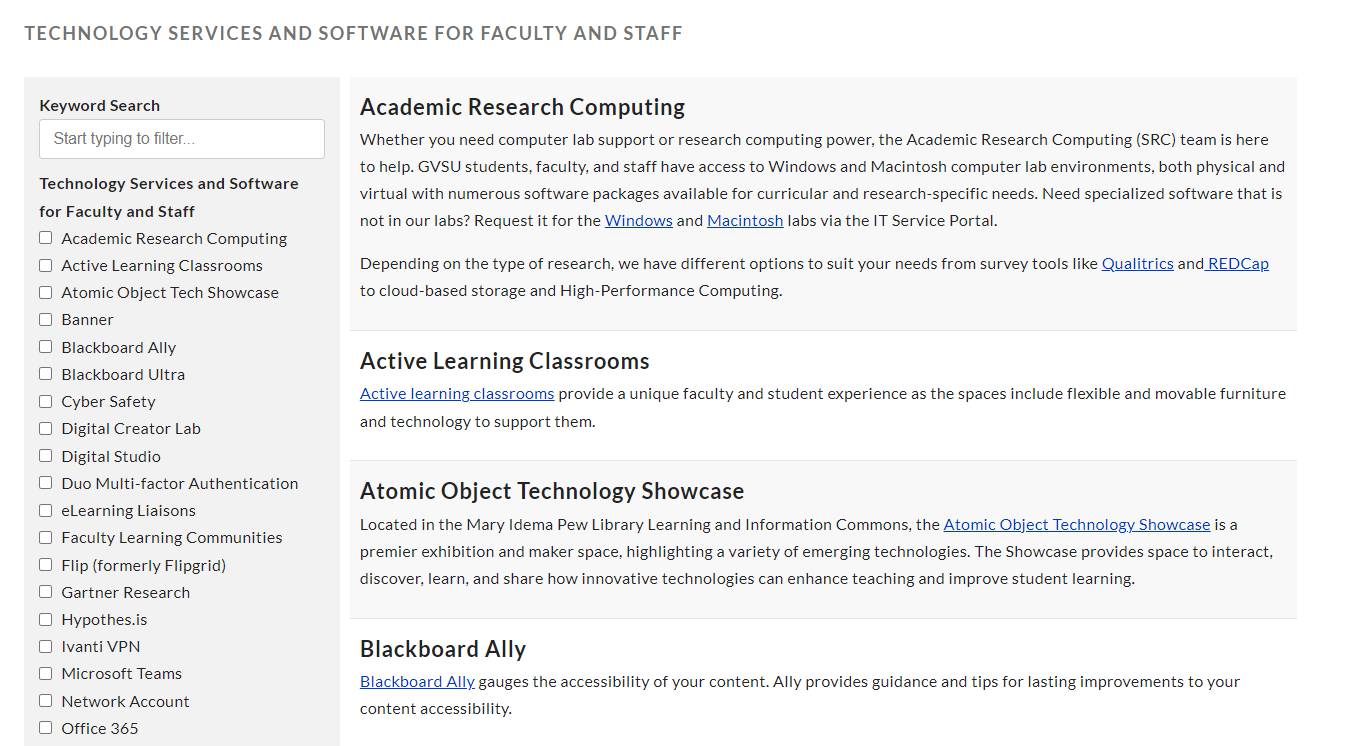
Task: Enable the Cyber Safety checkbox
Action: point(45,401)
